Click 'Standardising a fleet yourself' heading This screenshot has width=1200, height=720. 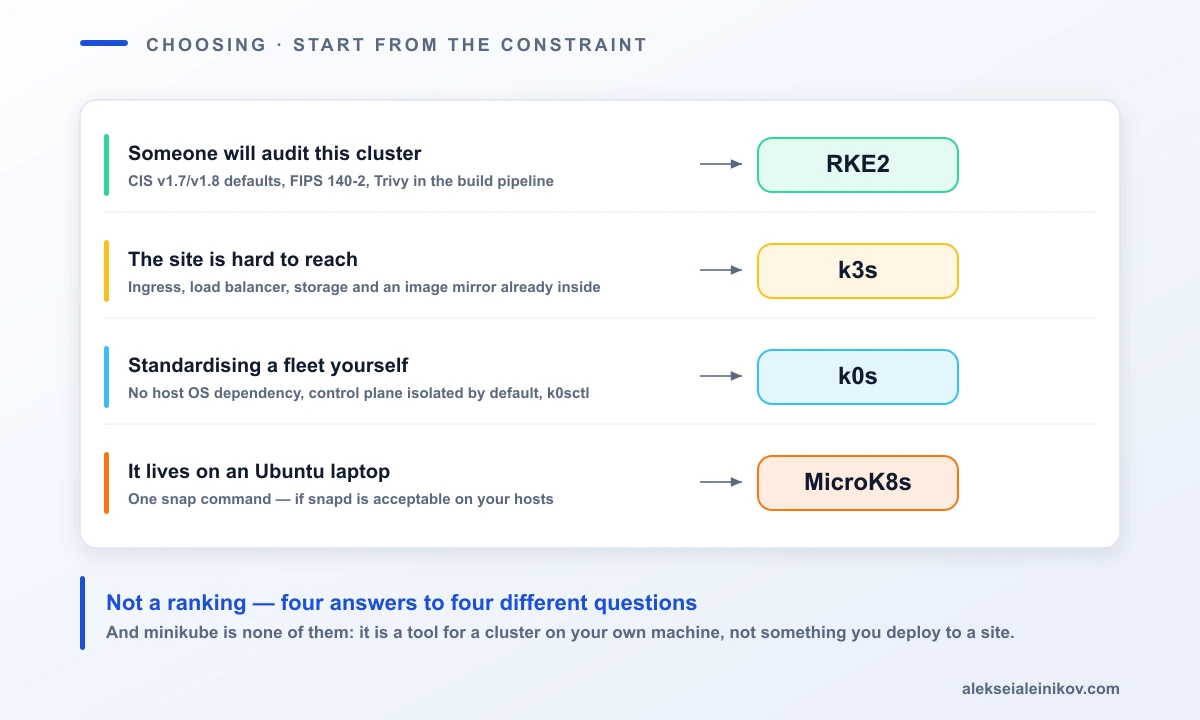tap(268, 366)
